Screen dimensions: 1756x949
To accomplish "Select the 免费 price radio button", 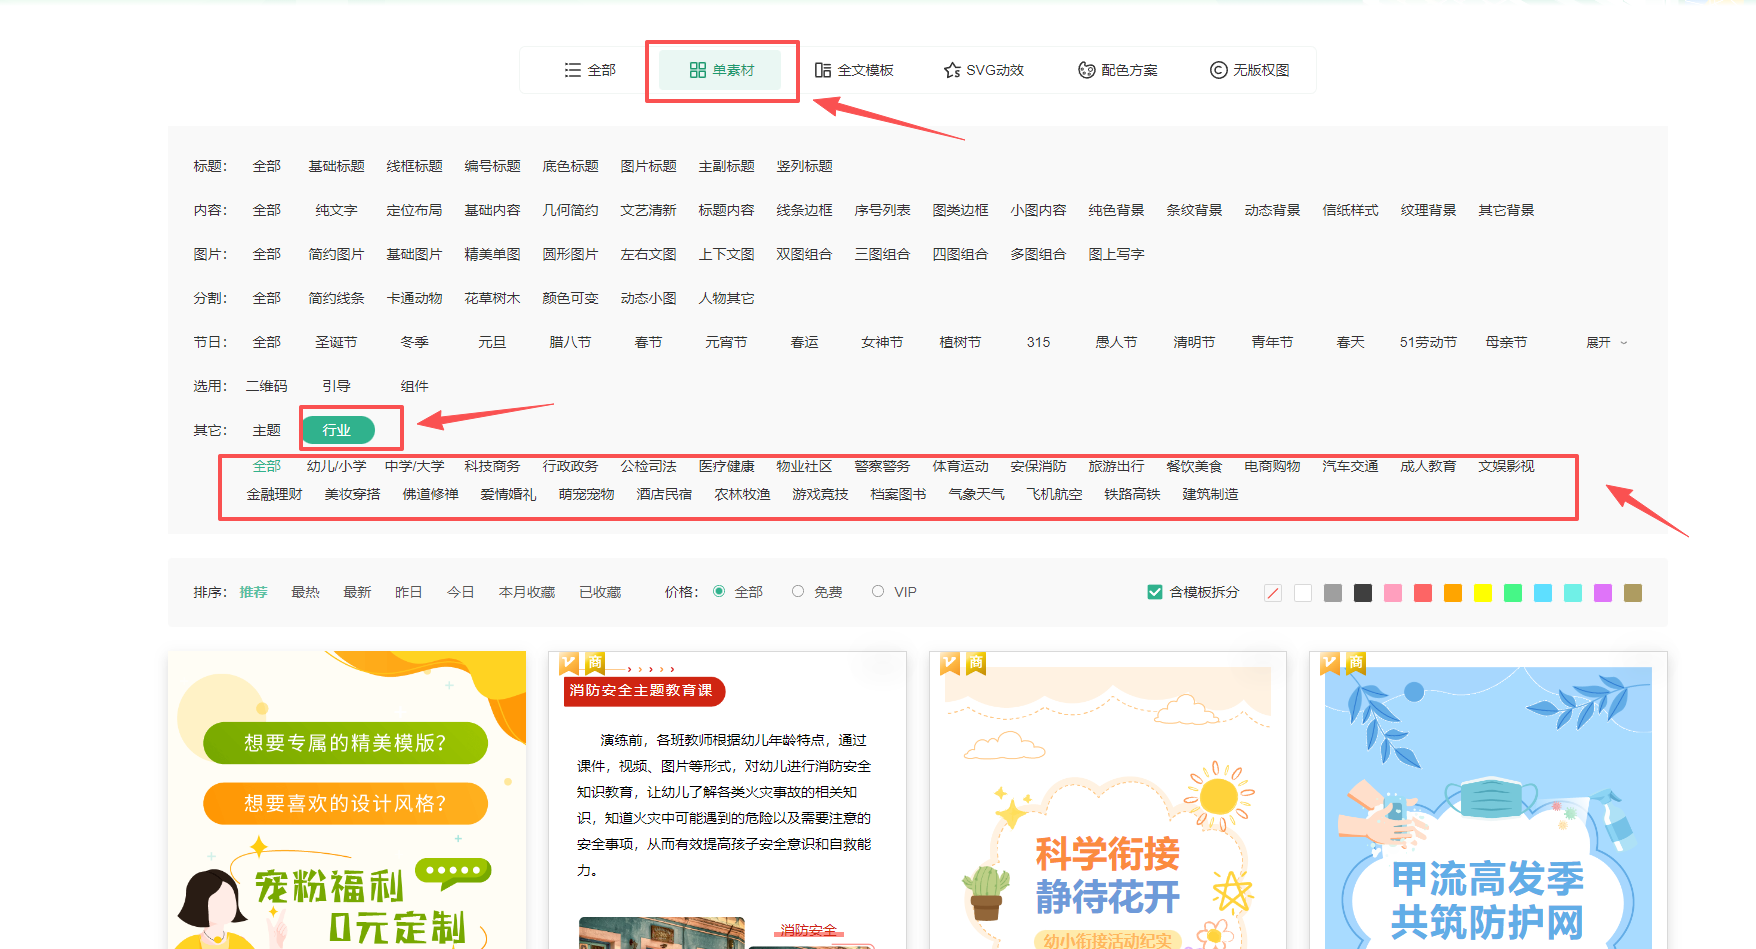I will point(798,591).
